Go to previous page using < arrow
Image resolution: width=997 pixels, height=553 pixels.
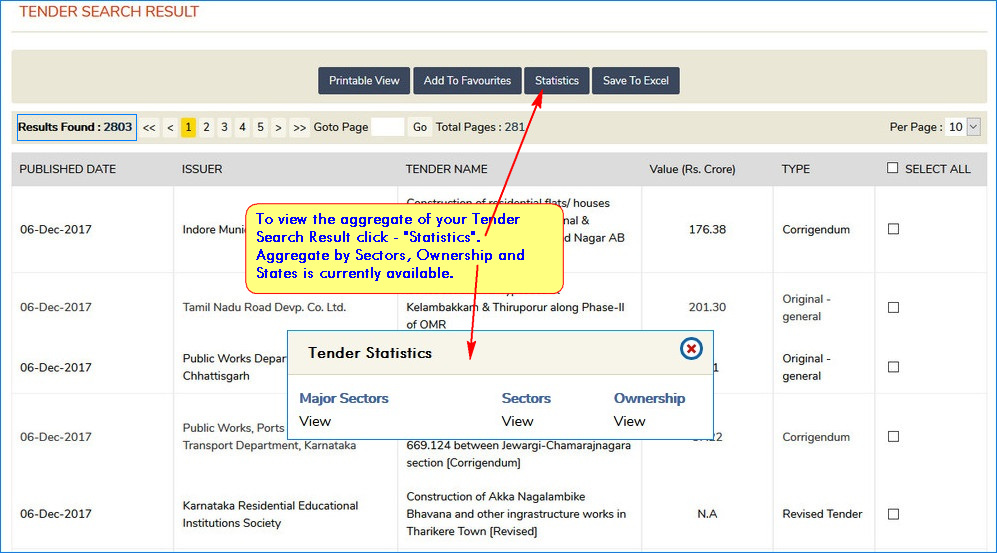point(170,127)
